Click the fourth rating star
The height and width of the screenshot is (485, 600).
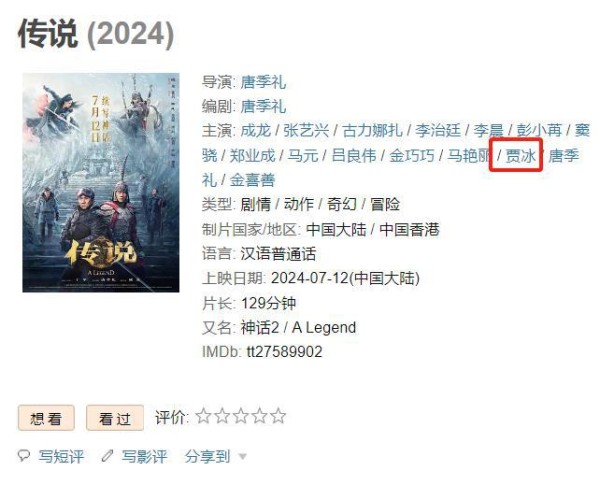[x=259, y=416]
